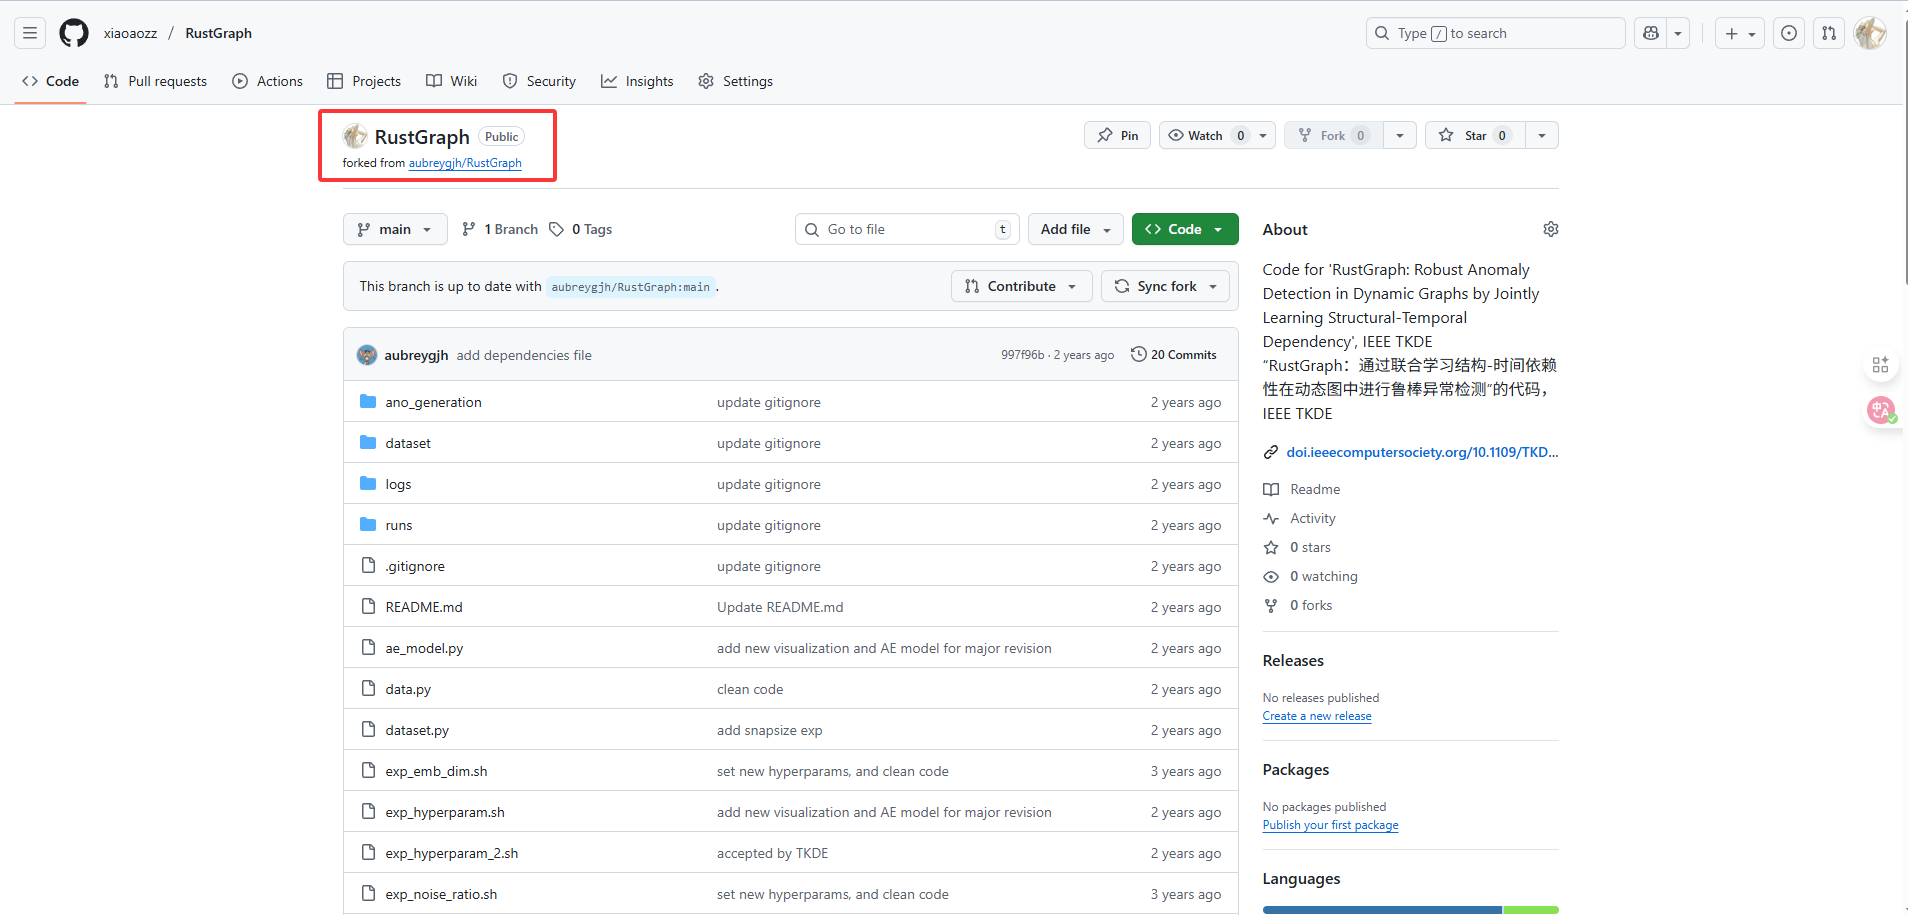Open the .gitignore file
This screenshot has height=915, width=1908.
click(415, 566)
